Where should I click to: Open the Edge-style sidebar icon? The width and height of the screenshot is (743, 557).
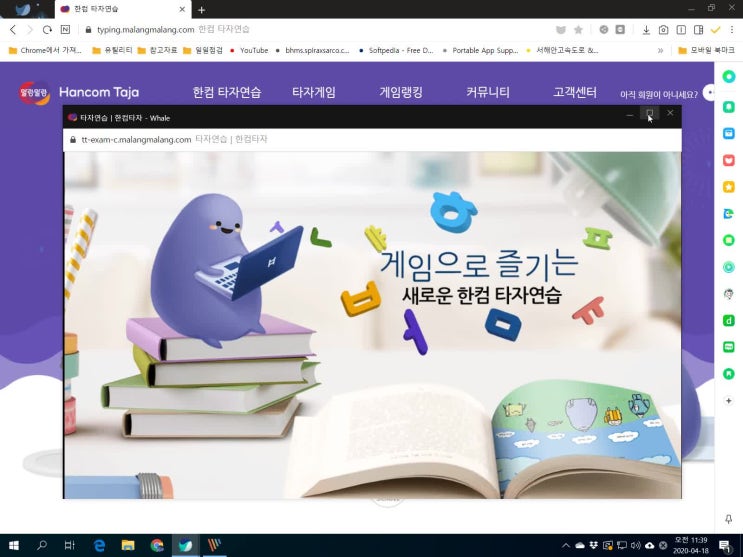pos(729,214)
